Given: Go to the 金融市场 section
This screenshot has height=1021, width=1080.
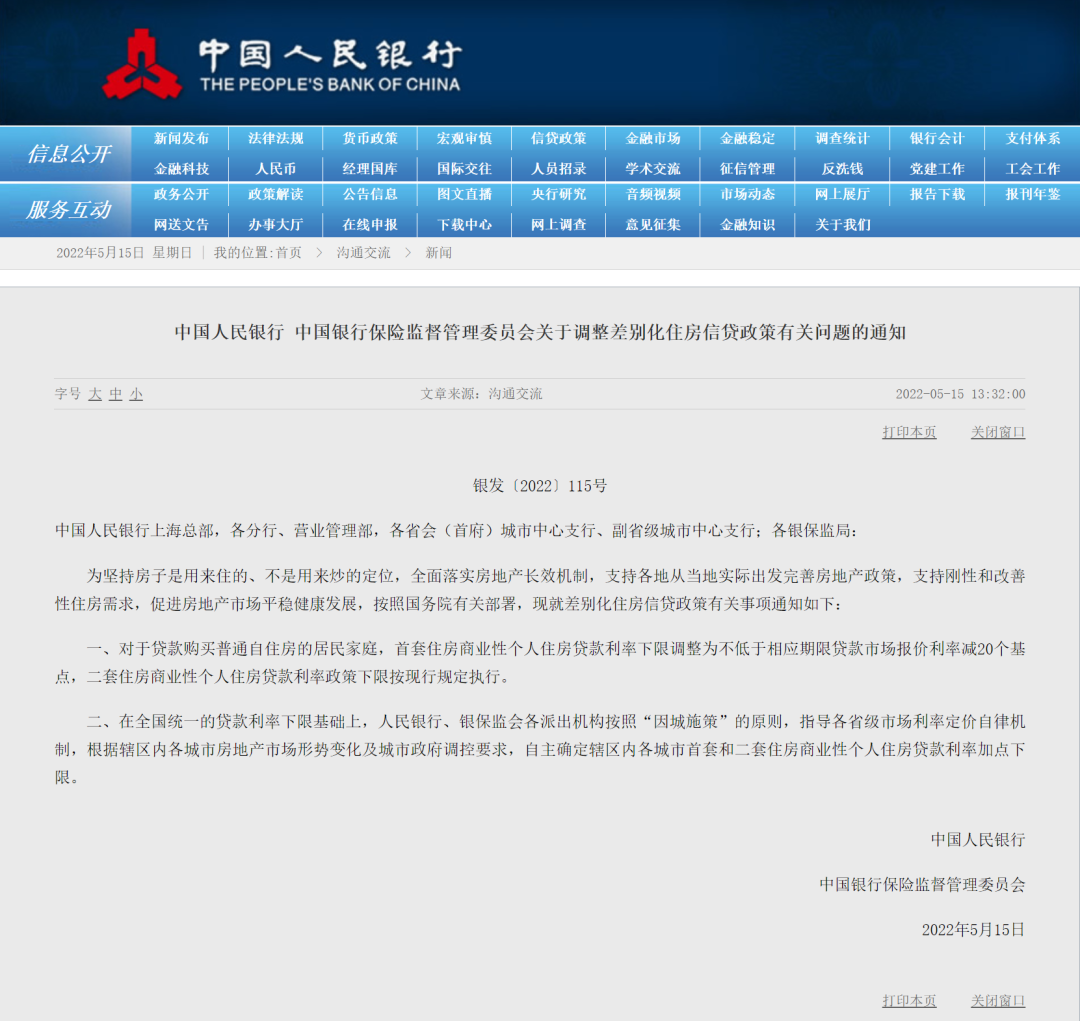Looking at the screenshot, I should pyautogui.click(x=653, y=138).
